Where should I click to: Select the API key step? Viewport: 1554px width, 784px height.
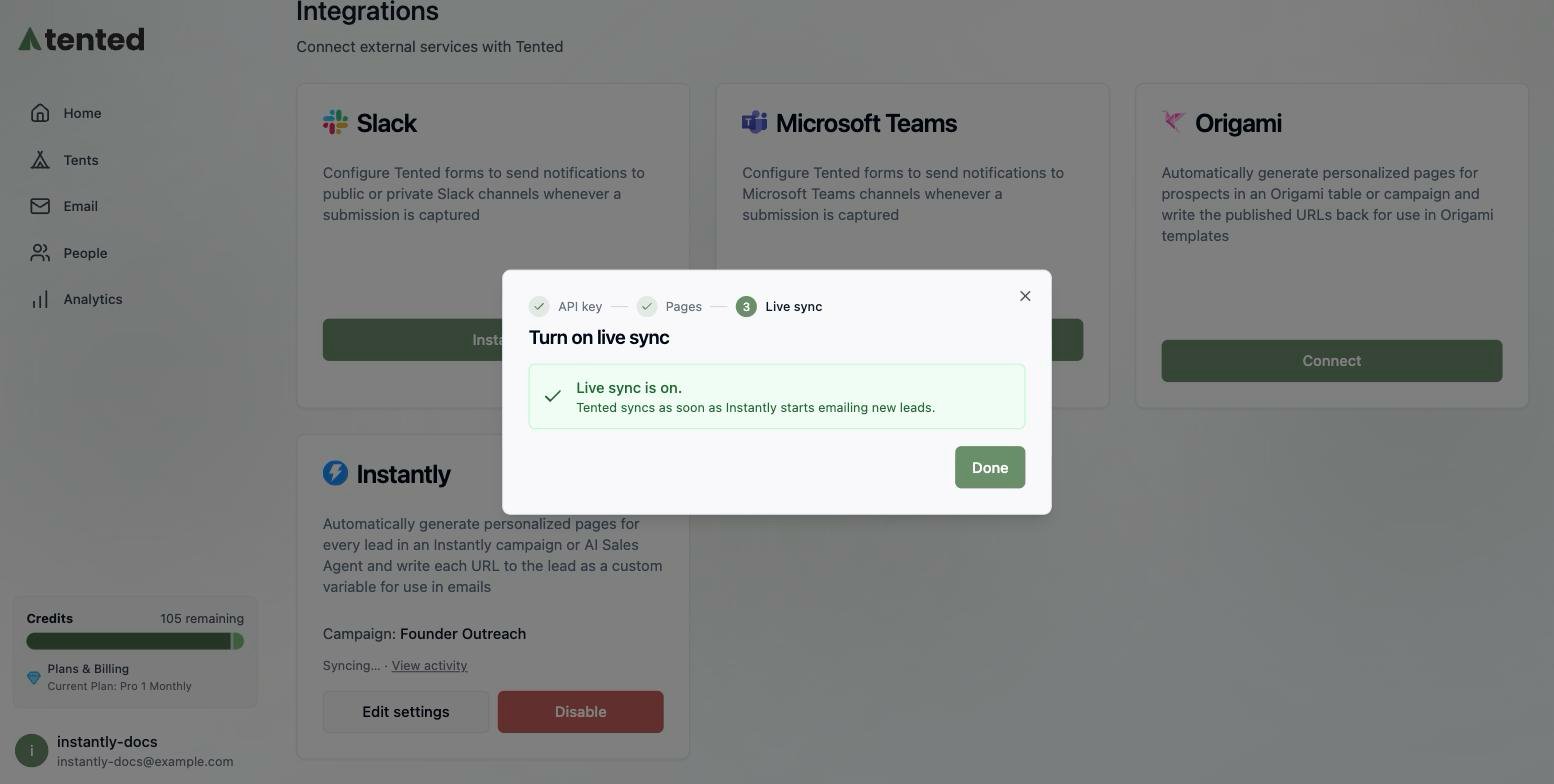tap(566, 306)
